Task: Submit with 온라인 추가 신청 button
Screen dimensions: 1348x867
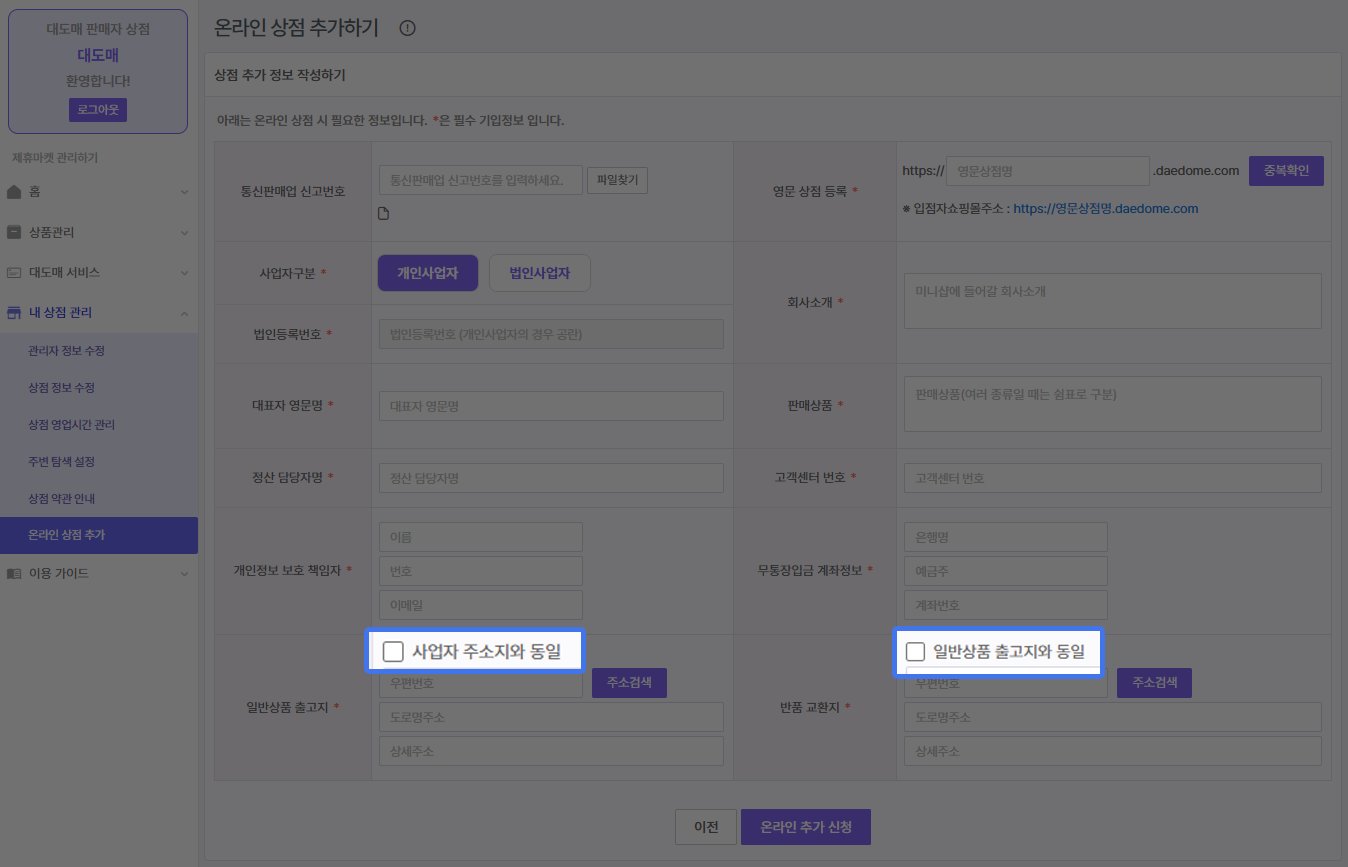Action: coord(805,827)
